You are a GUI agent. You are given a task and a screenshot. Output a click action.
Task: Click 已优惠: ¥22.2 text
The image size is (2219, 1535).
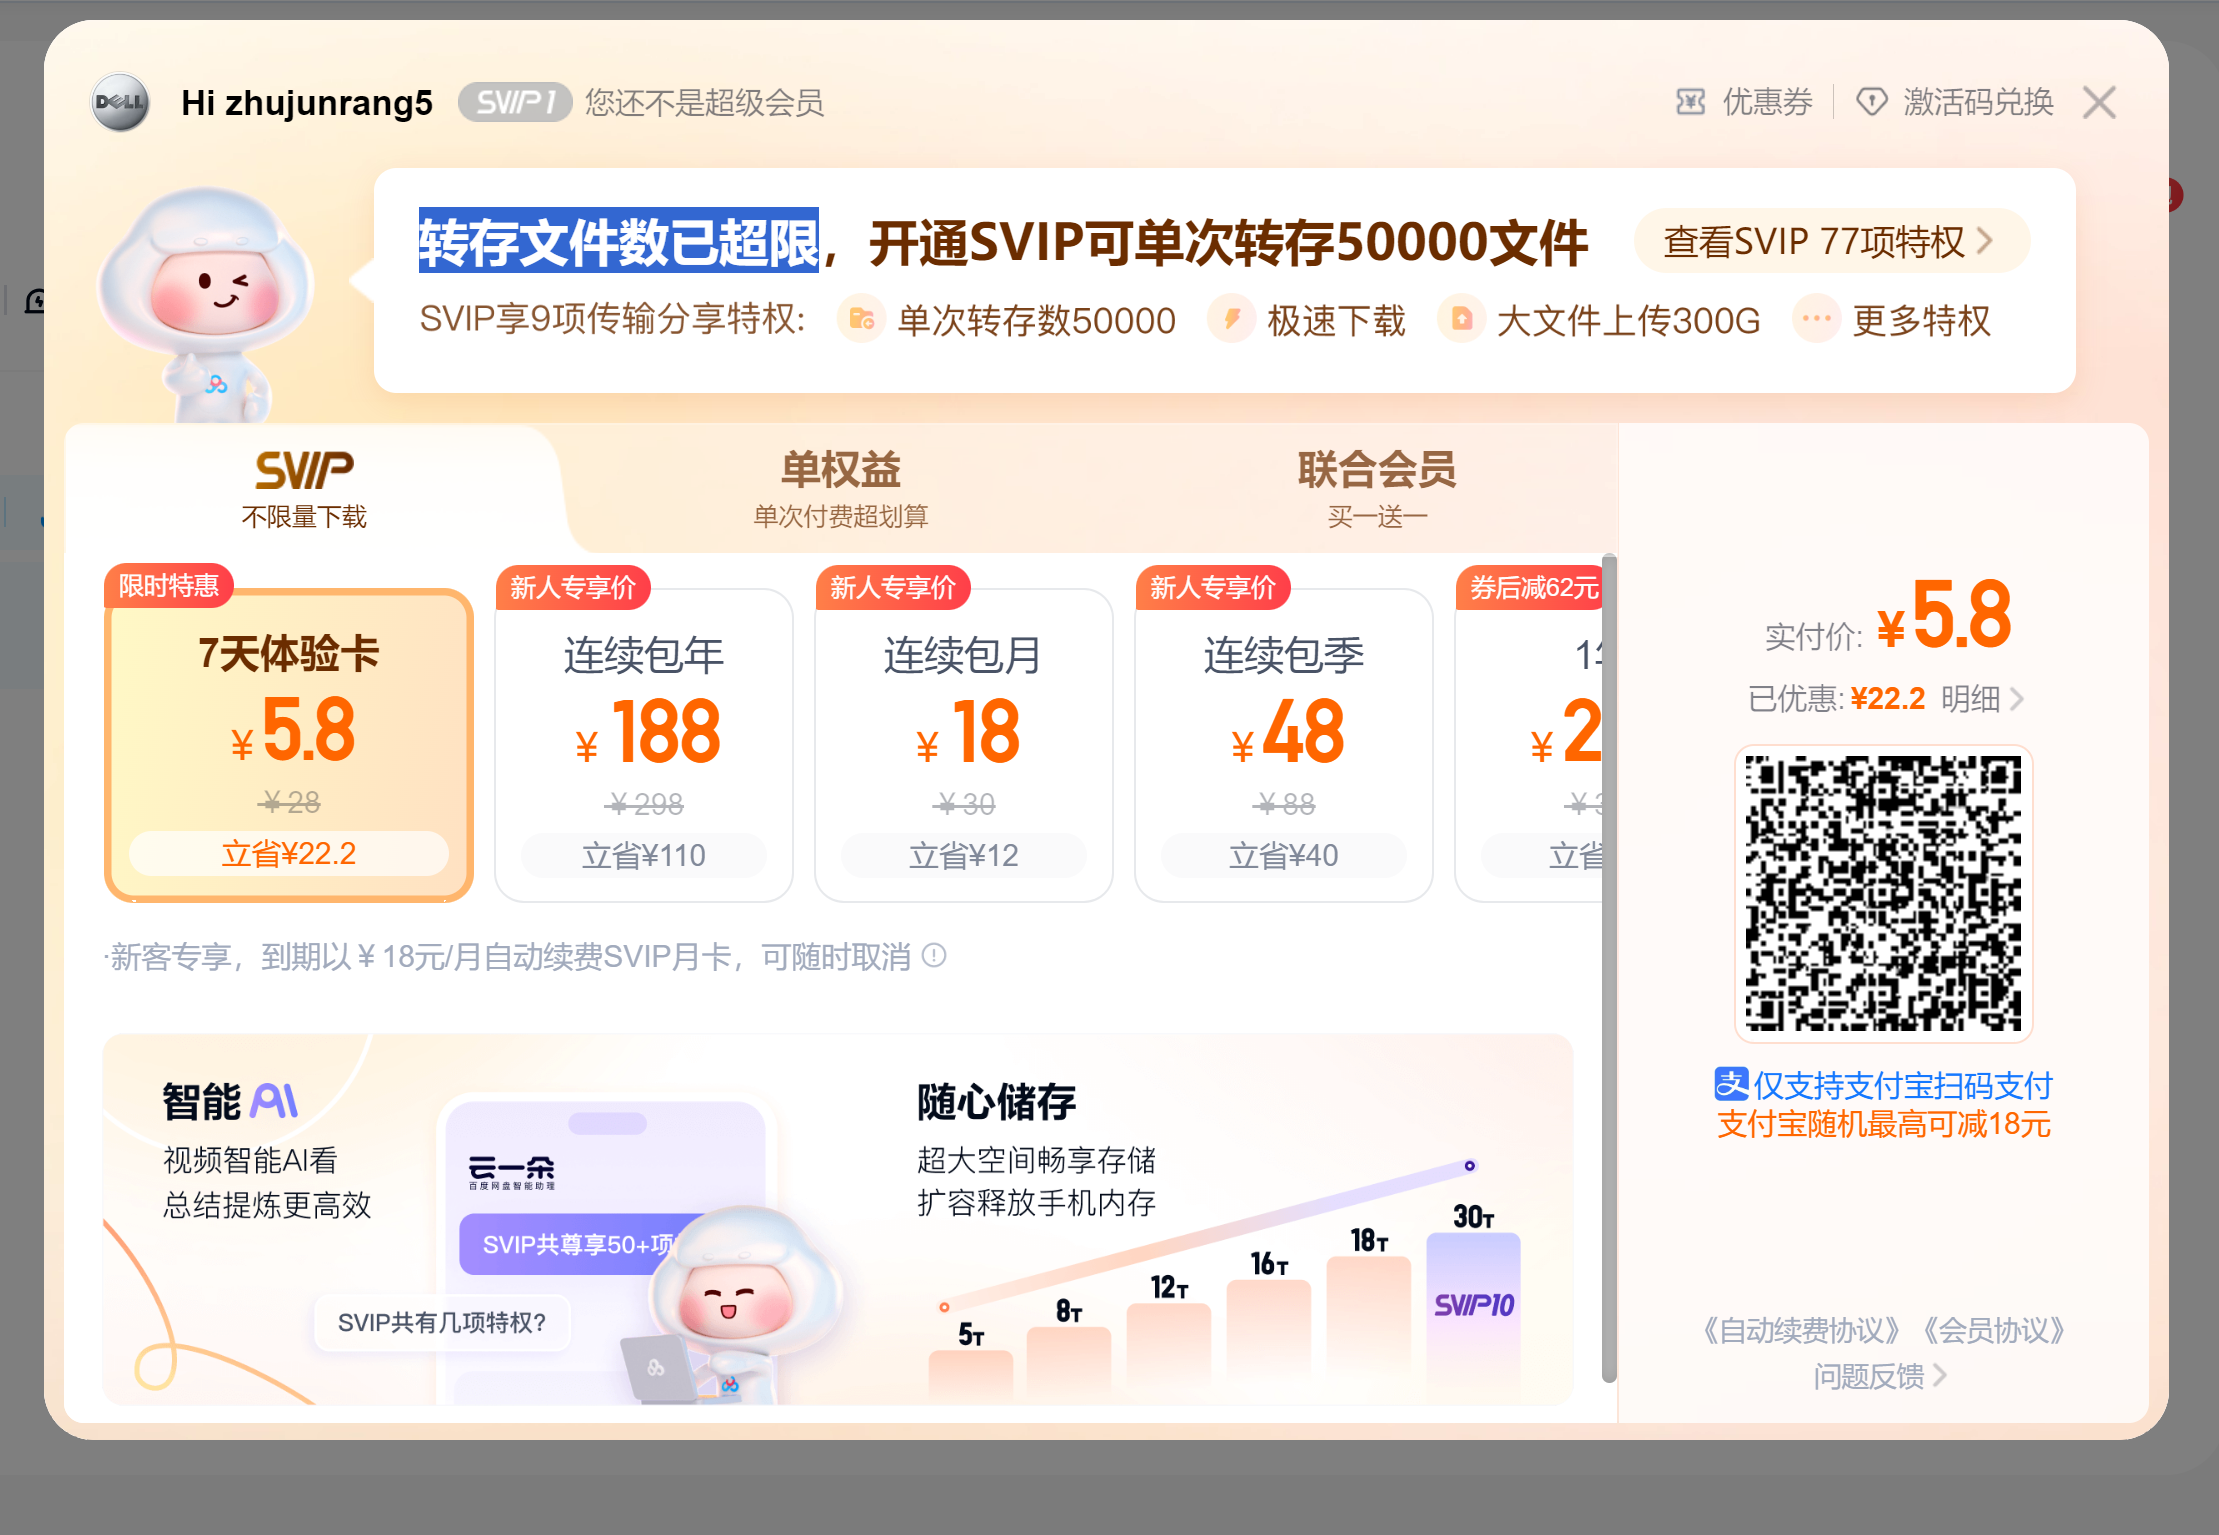pos(1837,698)
